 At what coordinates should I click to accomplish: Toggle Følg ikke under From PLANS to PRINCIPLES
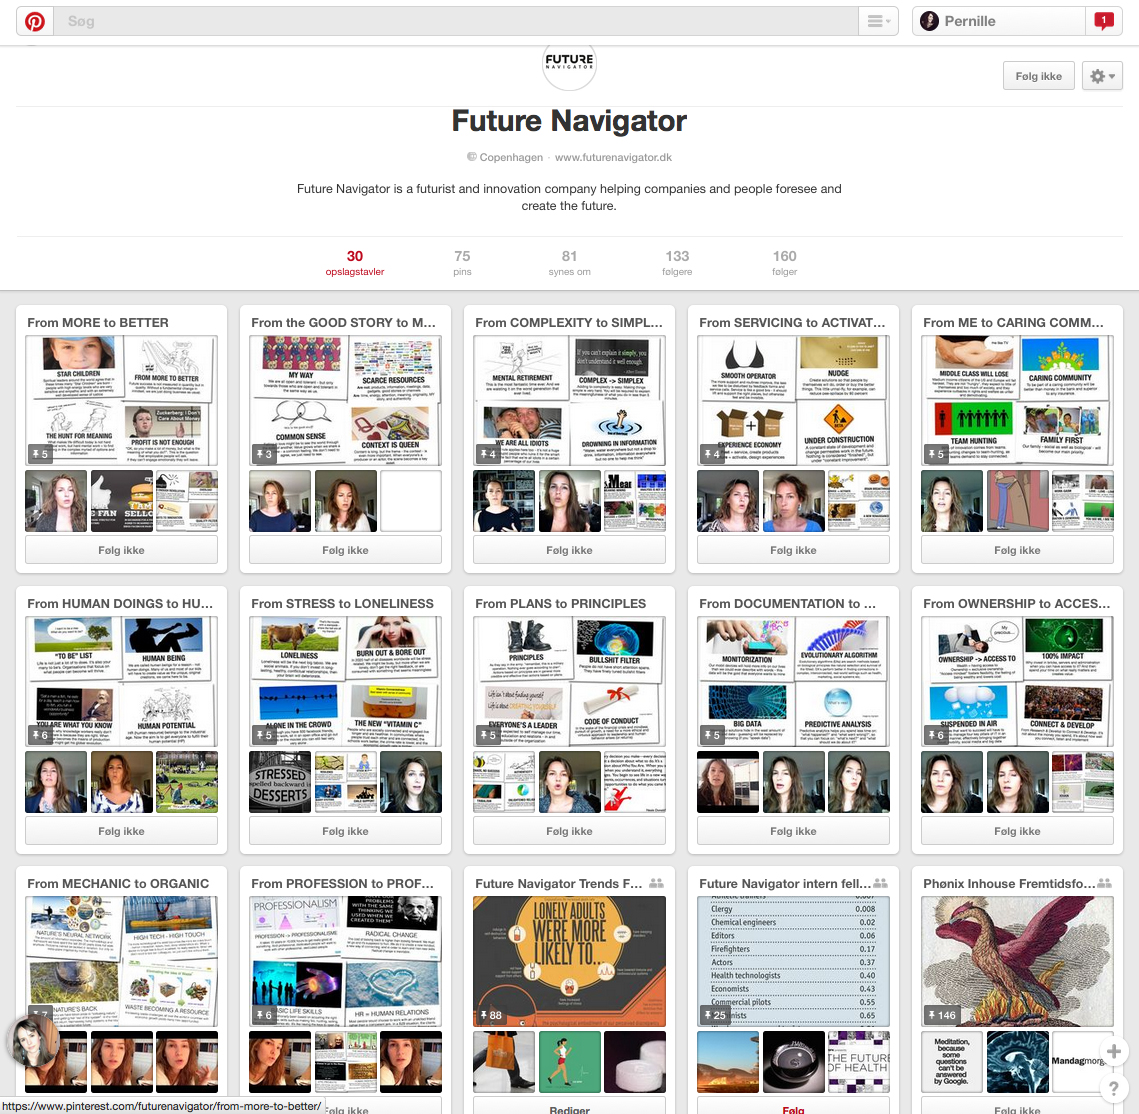(569, 831)
